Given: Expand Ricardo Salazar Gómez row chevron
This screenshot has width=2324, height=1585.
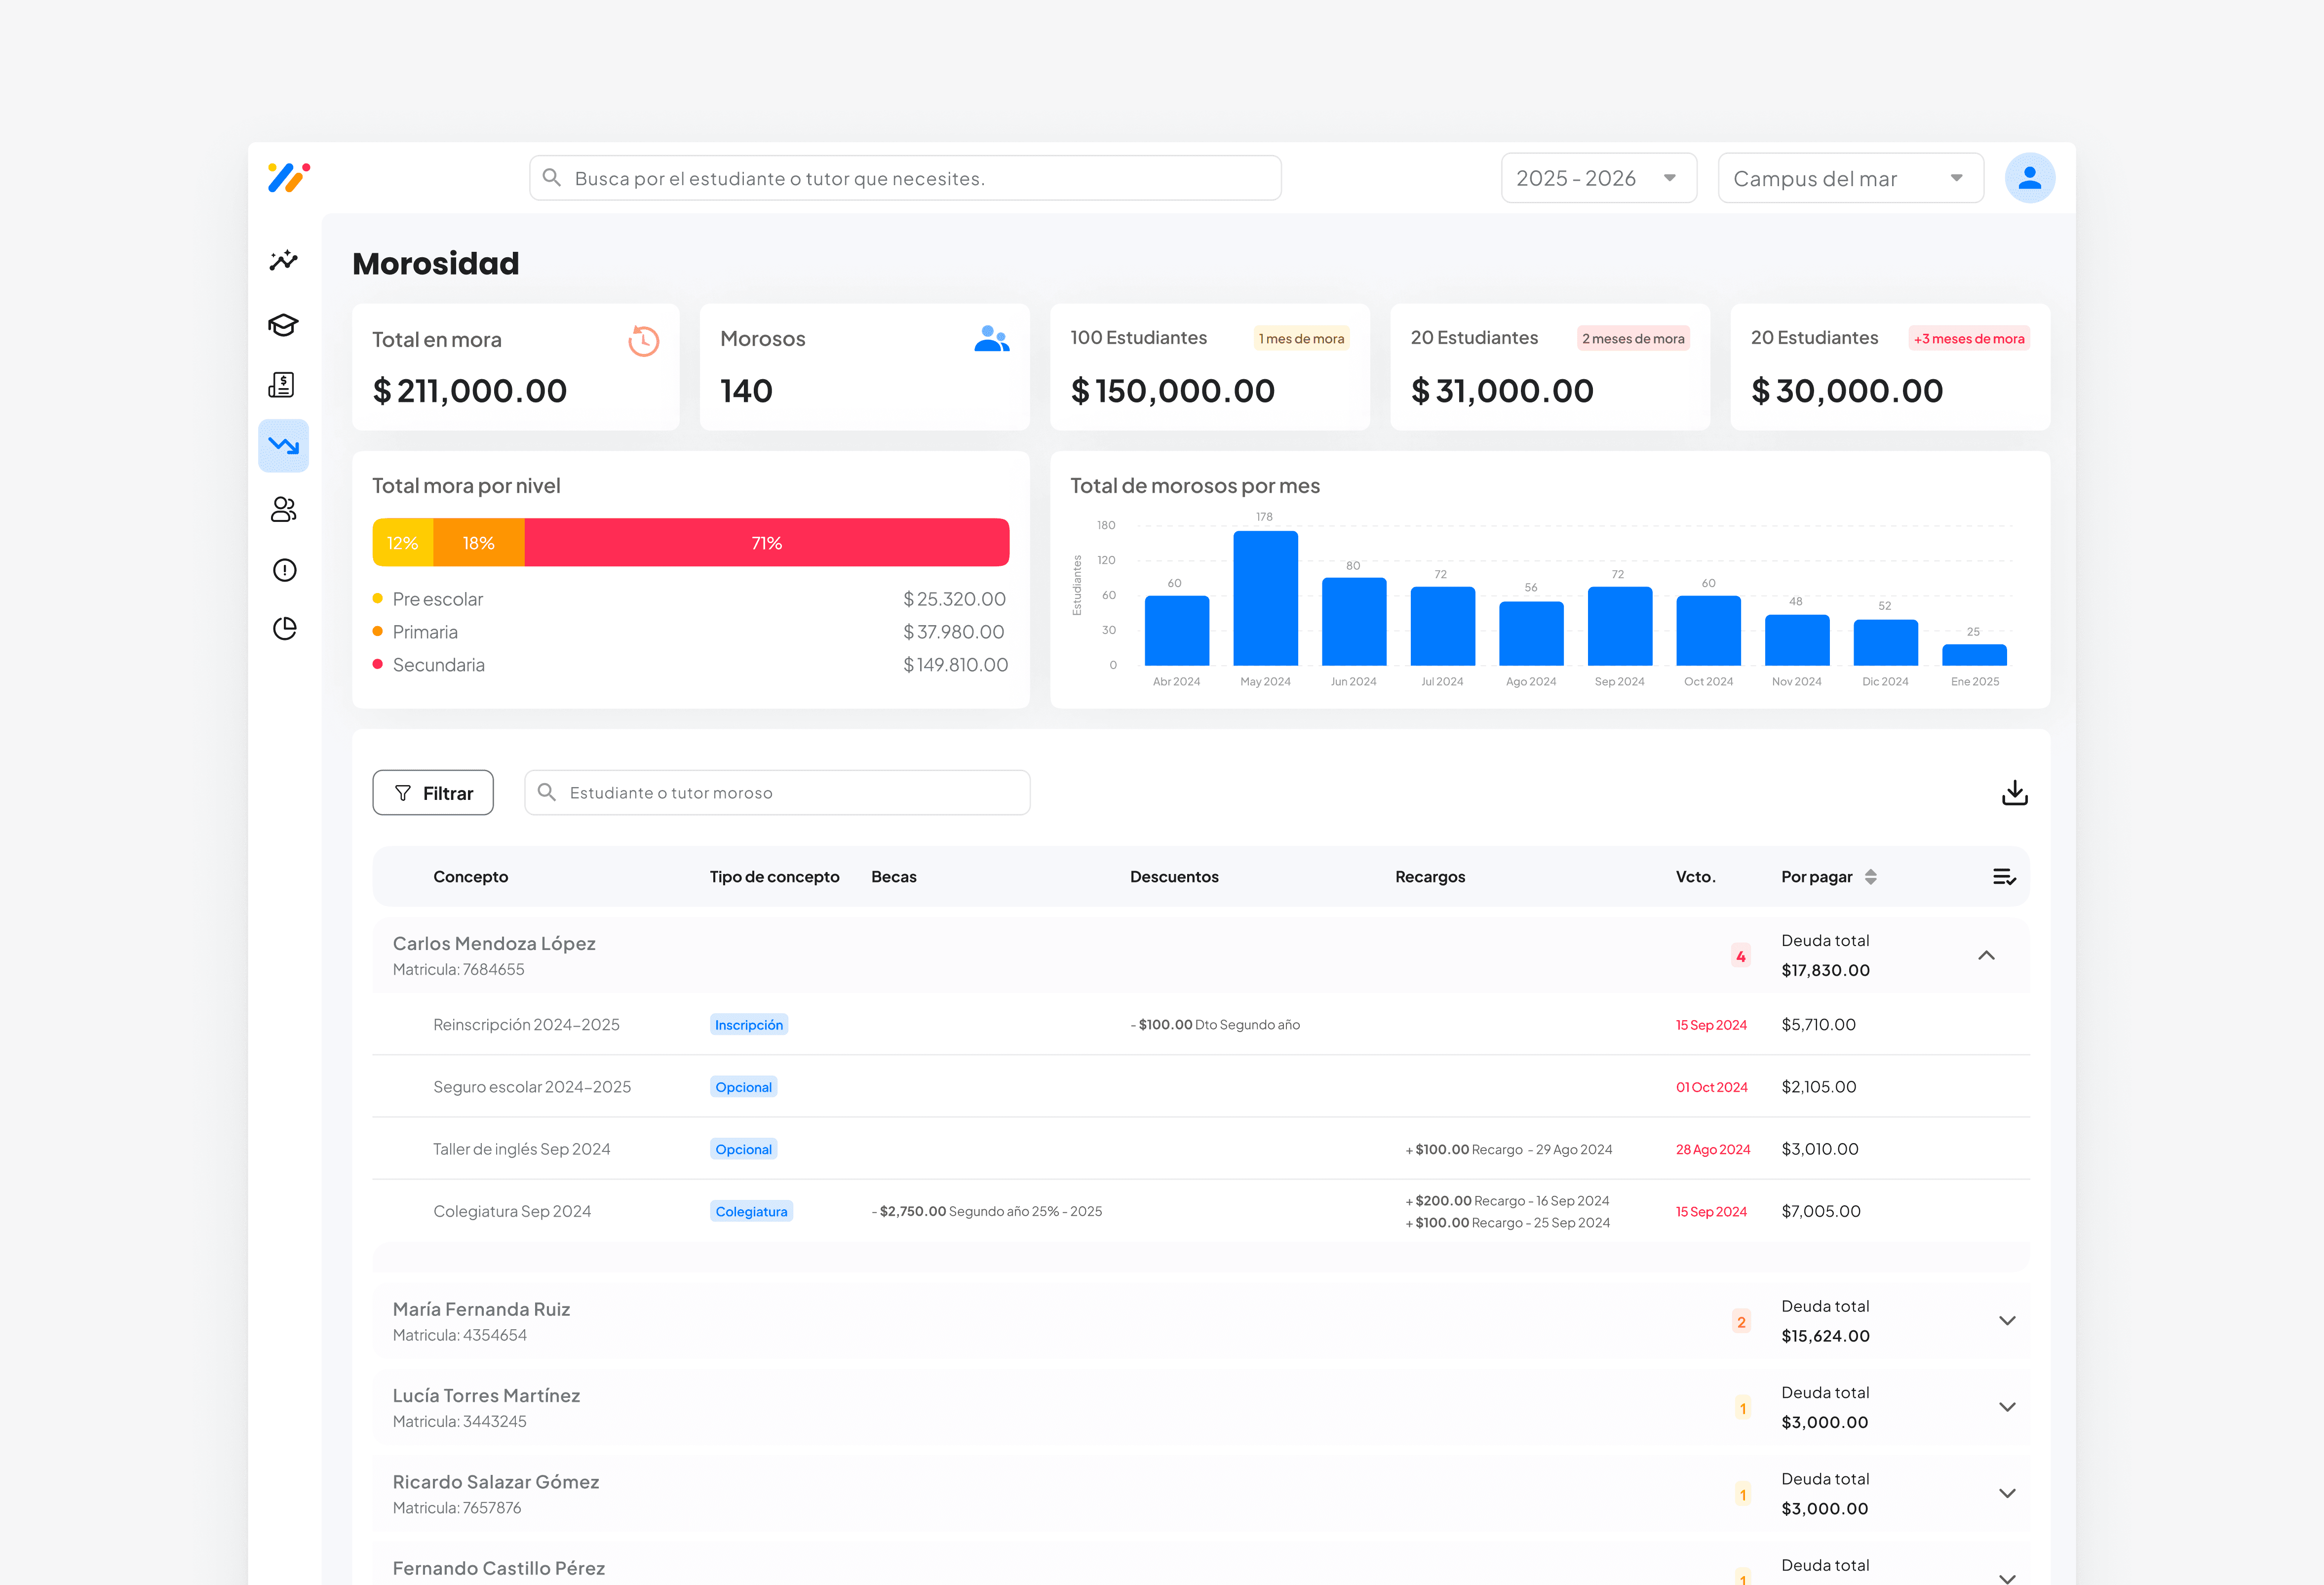Looking at the screenshot, I should (x=2007, y=1493).
